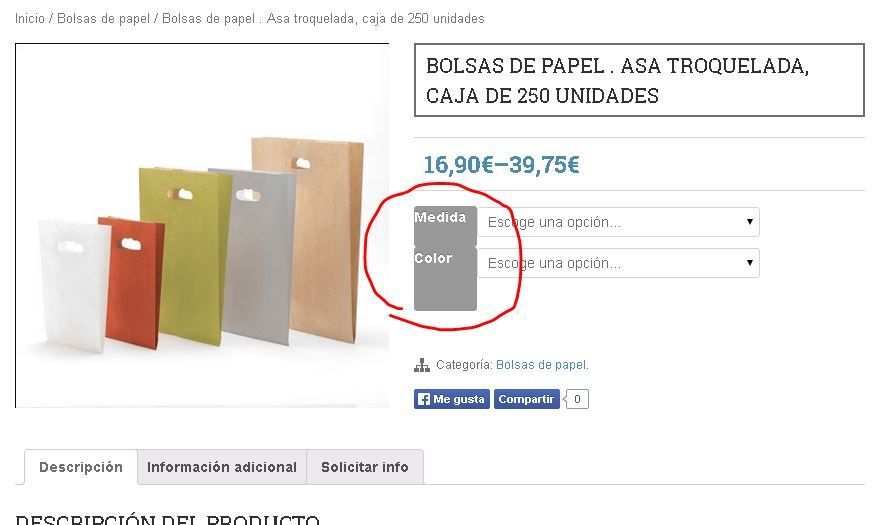Click the Facebook logo in Me gusta
The height and width of the screenshot is (525, 891).
pos(424,399)
